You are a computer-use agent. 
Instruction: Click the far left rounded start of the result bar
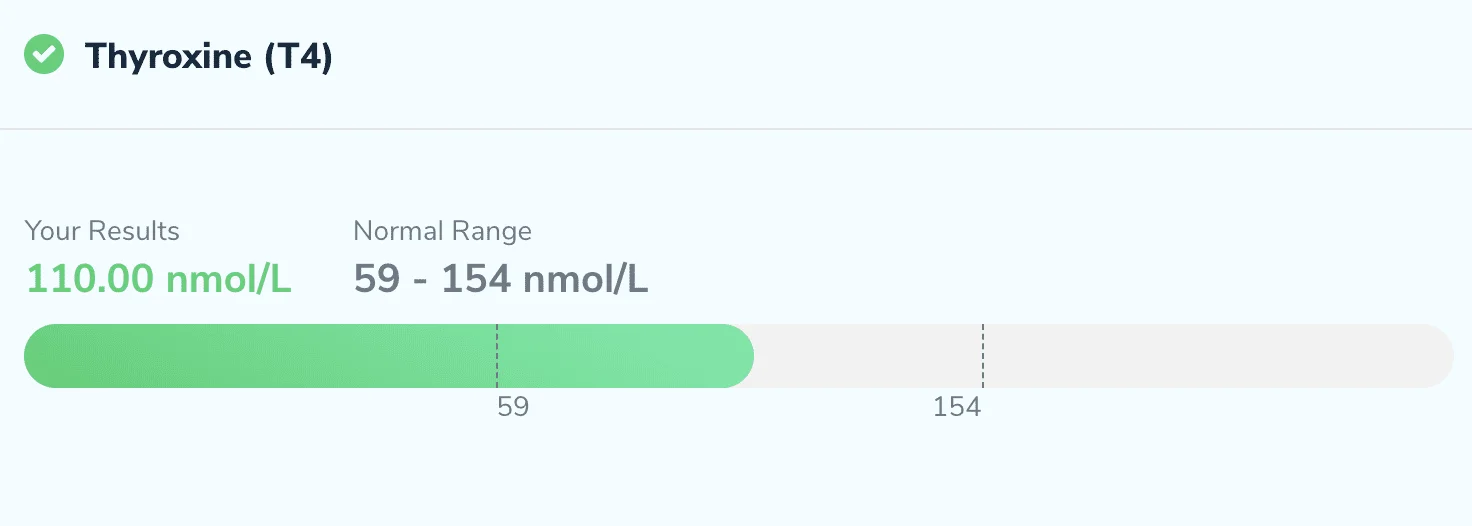pos(40,356)
